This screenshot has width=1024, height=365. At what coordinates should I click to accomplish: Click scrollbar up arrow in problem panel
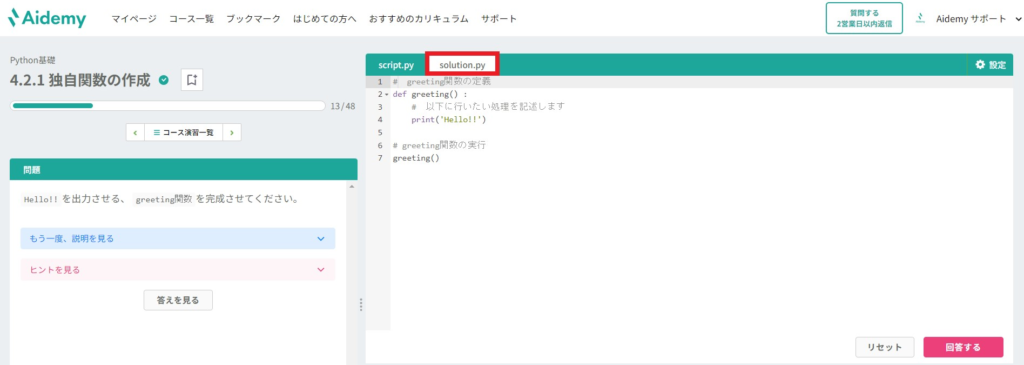[353, 187]
